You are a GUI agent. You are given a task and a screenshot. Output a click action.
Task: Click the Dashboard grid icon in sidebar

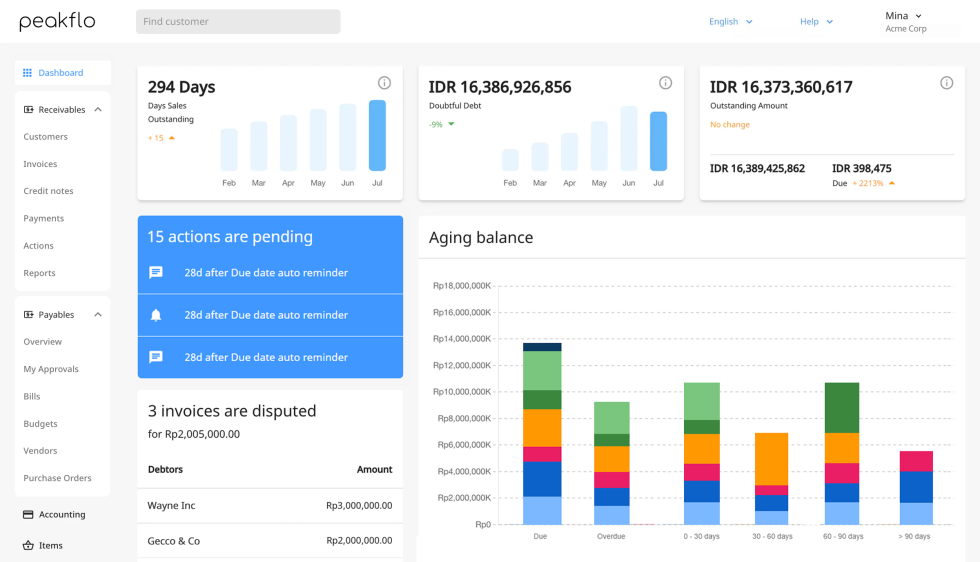point(28,73)
